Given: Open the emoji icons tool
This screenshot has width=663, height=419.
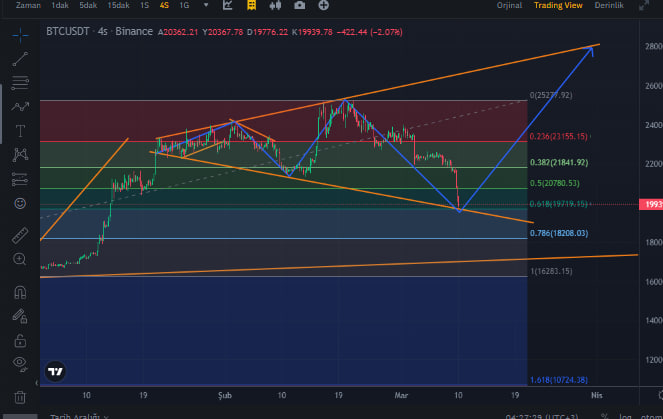Looking at the screenshot, I should [x=20, y=204].
